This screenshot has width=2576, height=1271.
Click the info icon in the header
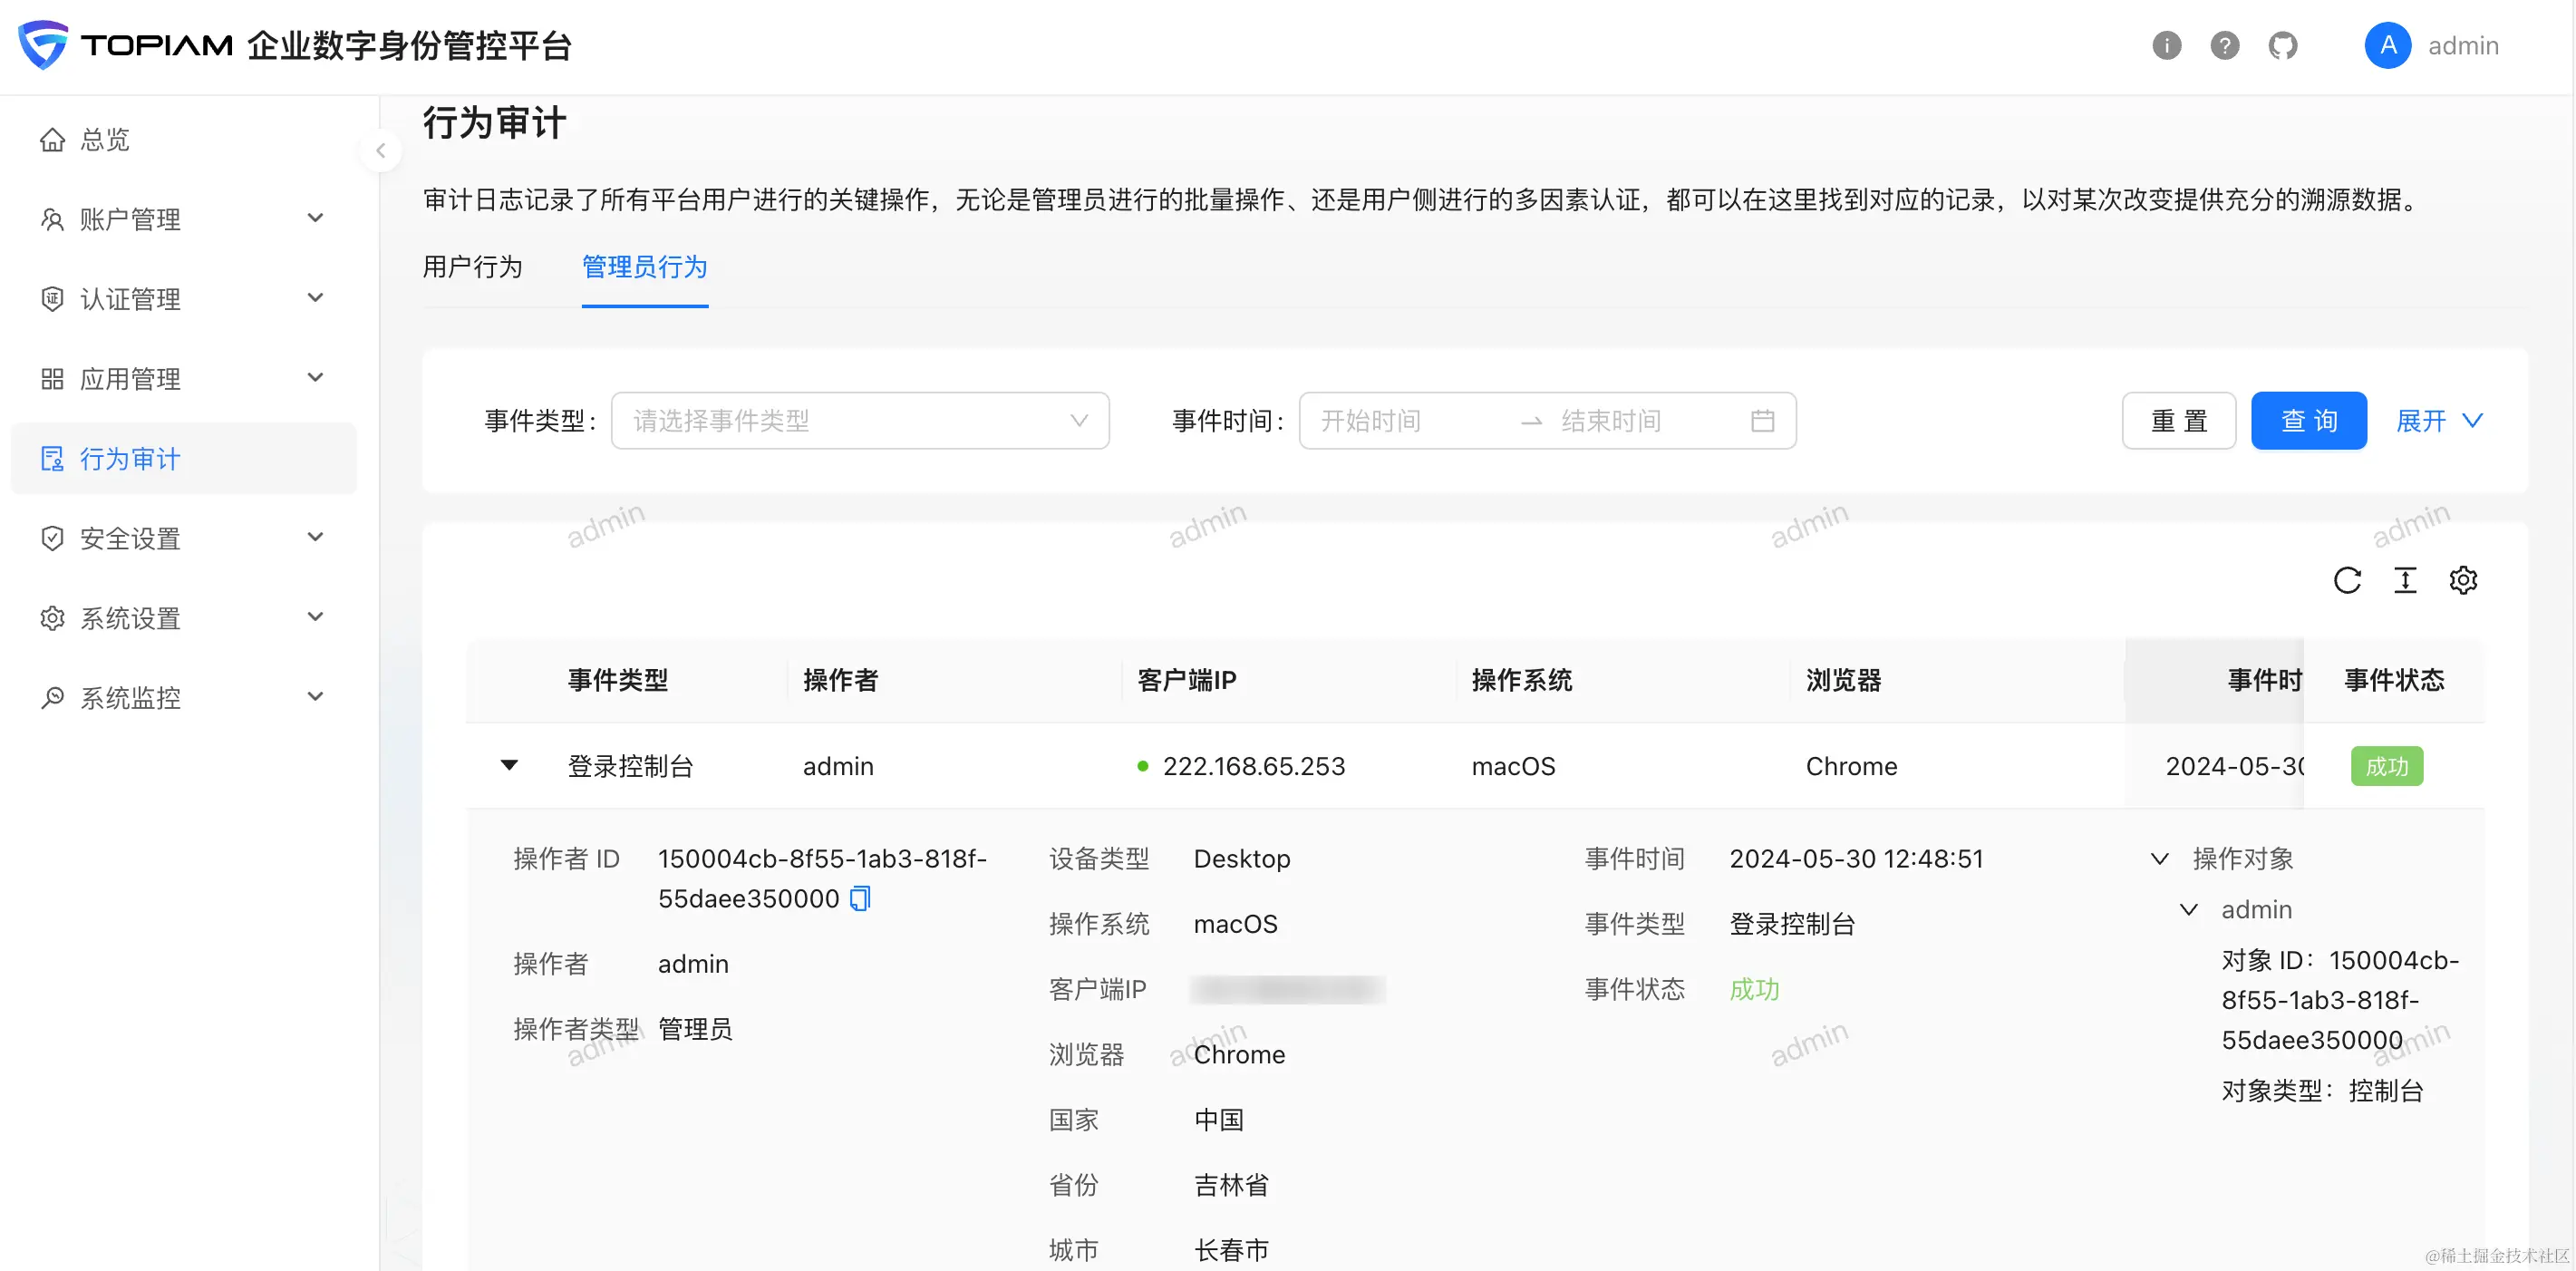(x=2166, y=46)
